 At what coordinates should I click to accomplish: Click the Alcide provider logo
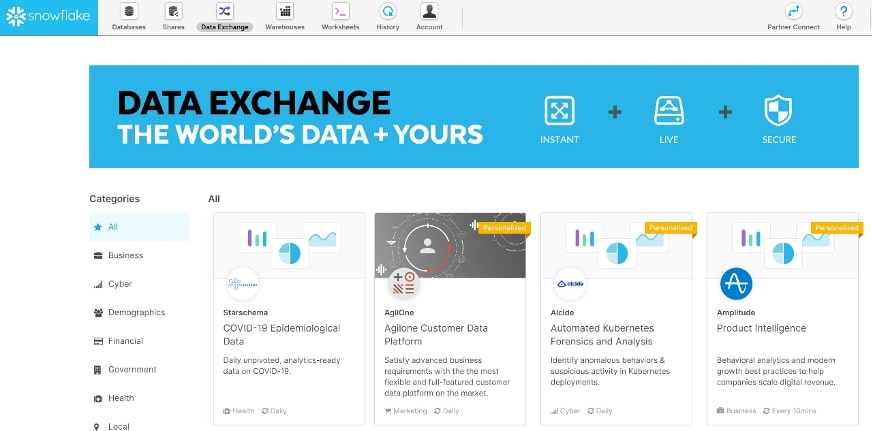point(570,284)
